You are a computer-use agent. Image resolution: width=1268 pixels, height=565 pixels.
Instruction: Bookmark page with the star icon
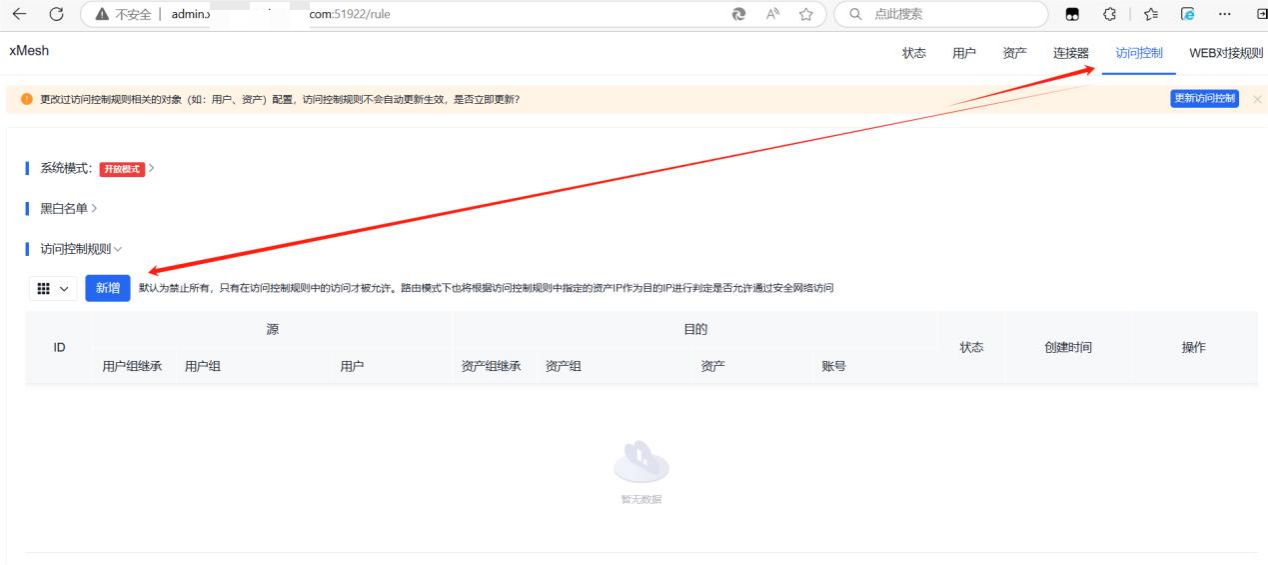coord(805,14)
